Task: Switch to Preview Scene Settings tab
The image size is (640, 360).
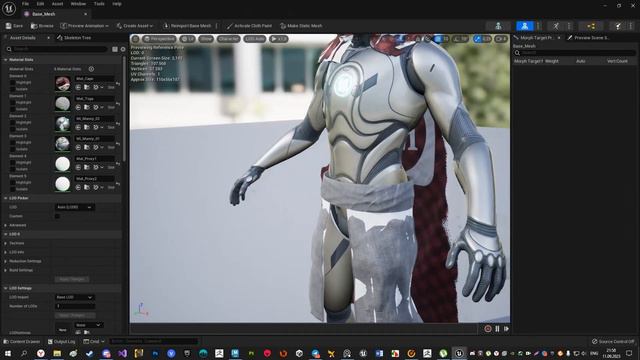Action: point(591,38)
